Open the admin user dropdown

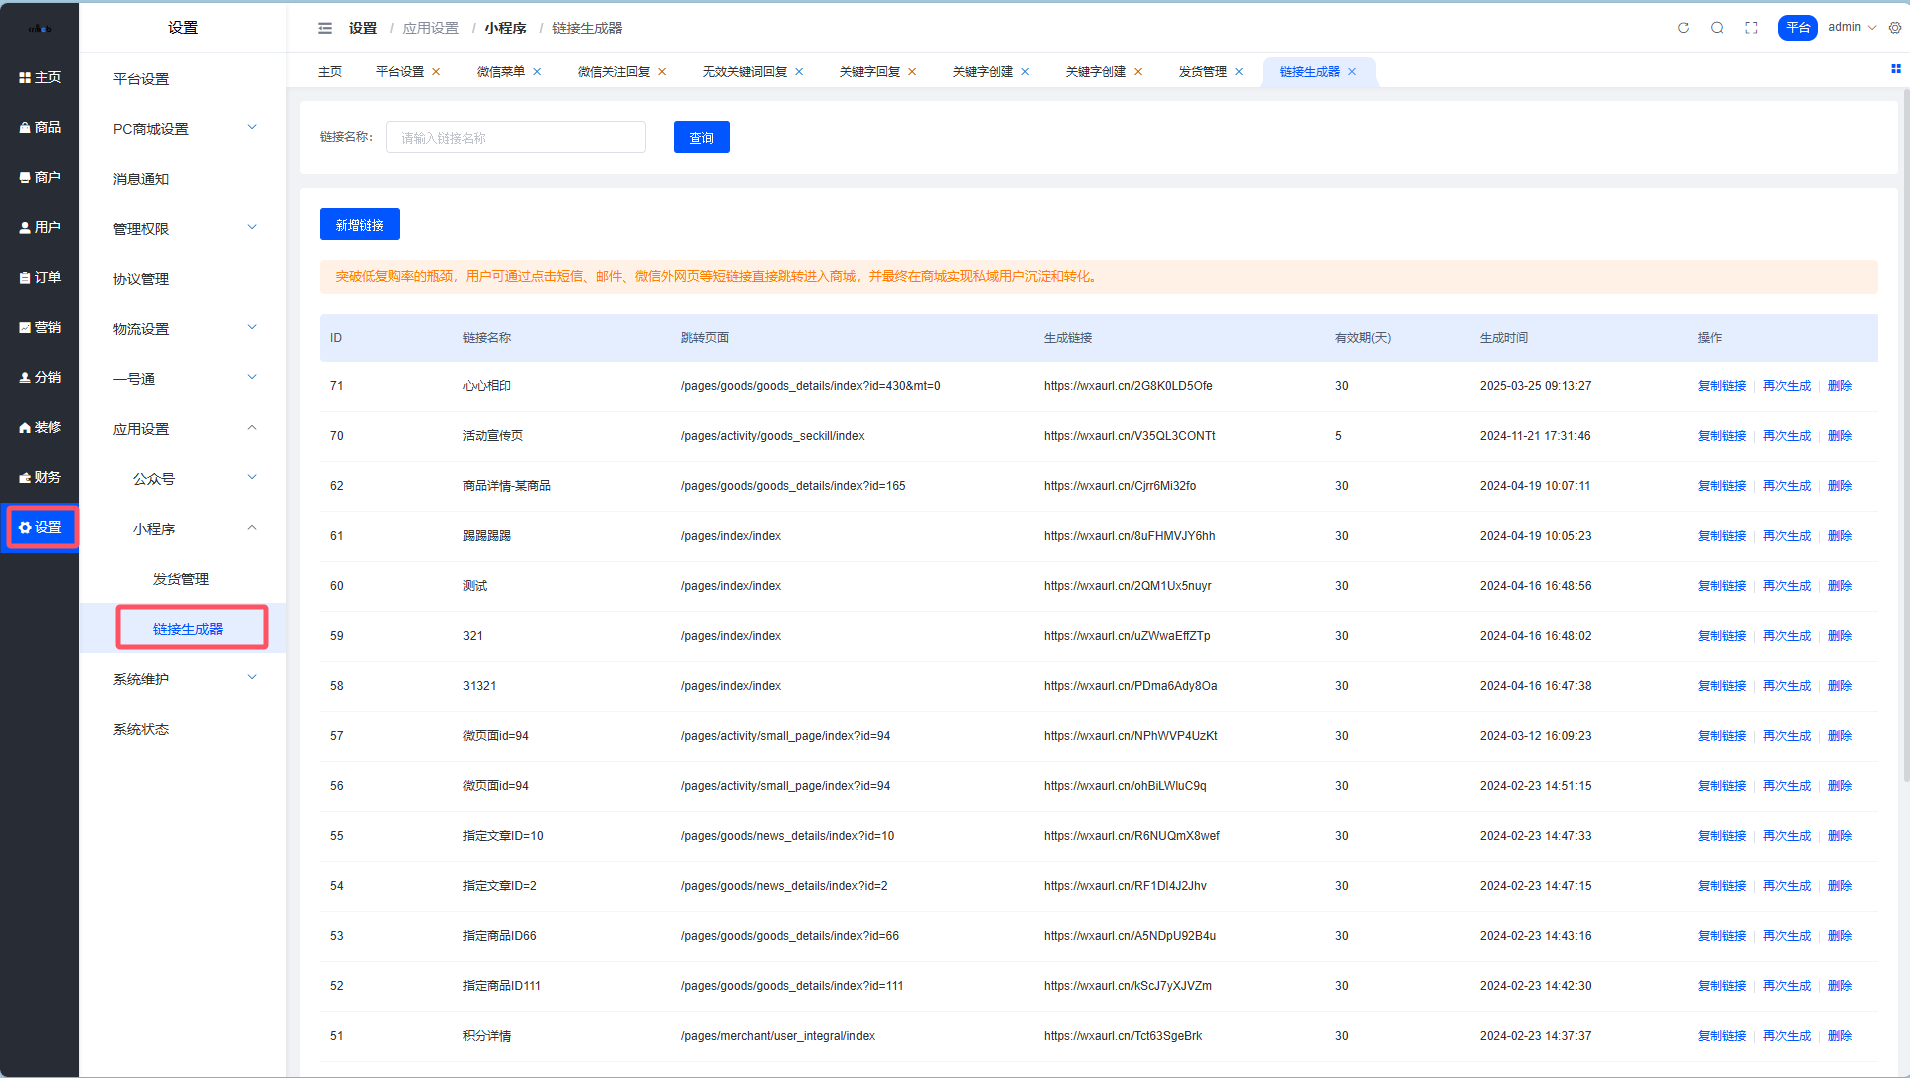click(x=1851, y=28)
